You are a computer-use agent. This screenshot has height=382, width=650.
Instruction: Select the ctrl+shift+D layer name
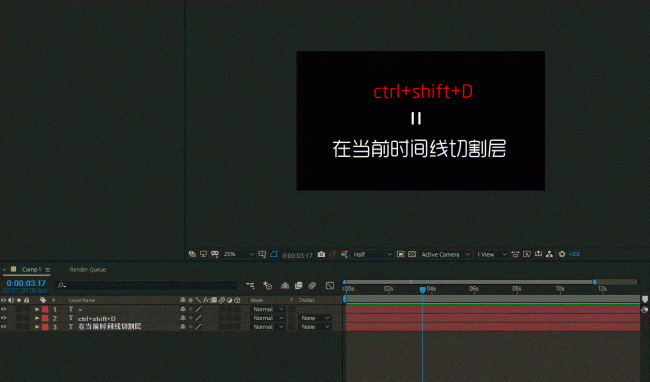click(97, 319)
